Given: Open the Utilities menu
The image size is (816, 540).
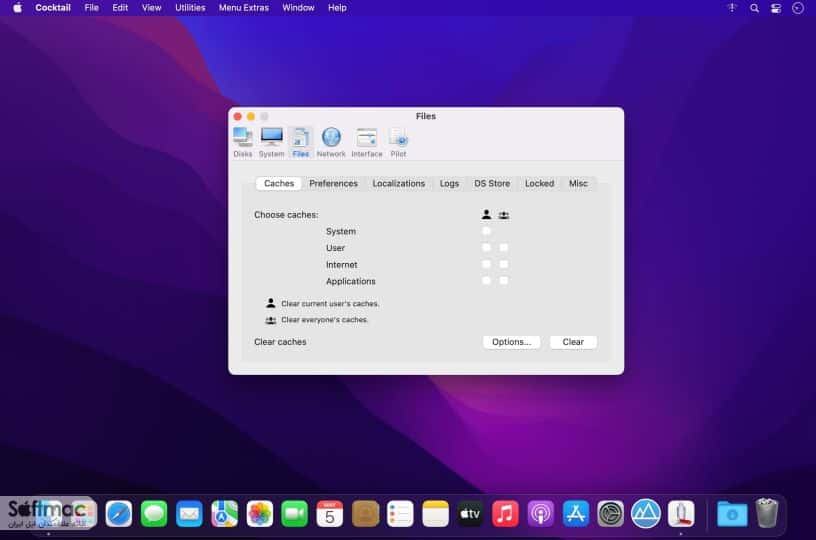Looking at the screenshot, I should 190,8.
